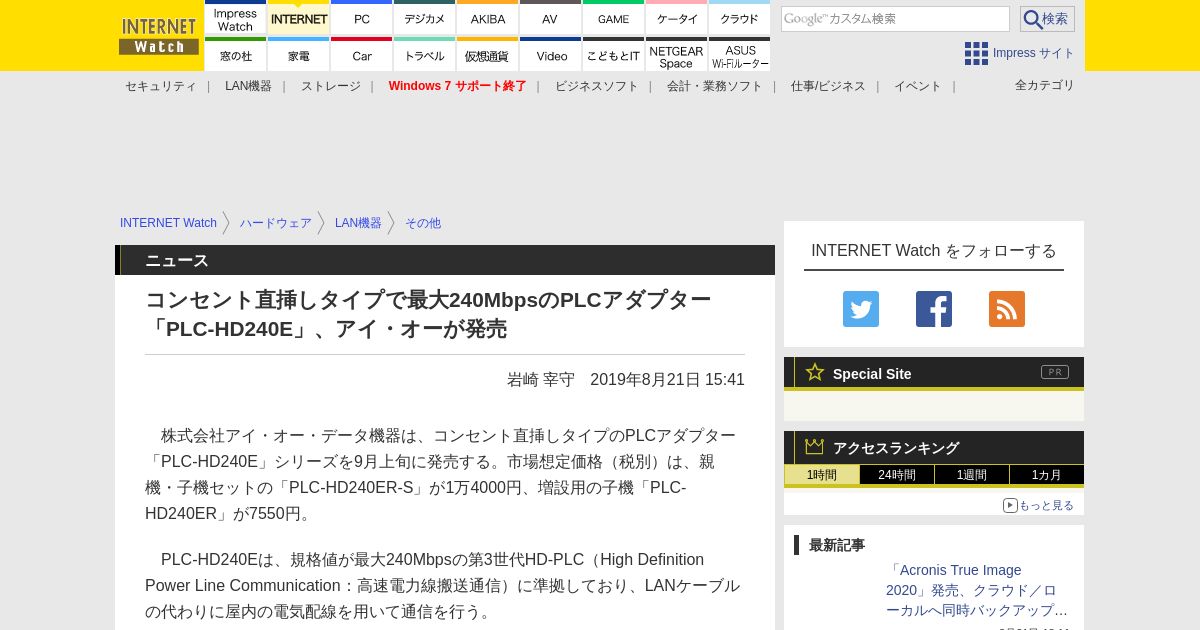Click the セキュリティ category link
The width and height of the screenshot is (1200, 630).
coord(161,86)
